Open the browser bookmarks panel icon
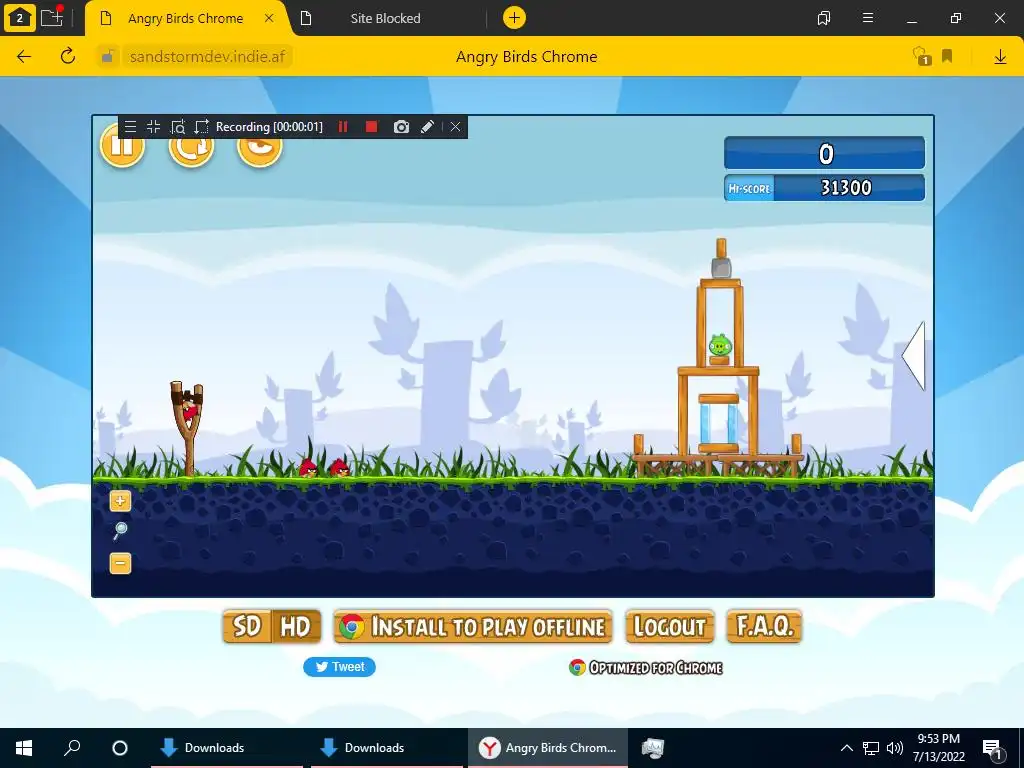The width and height of the screenshot is (1024, 768). click(824, 18)
